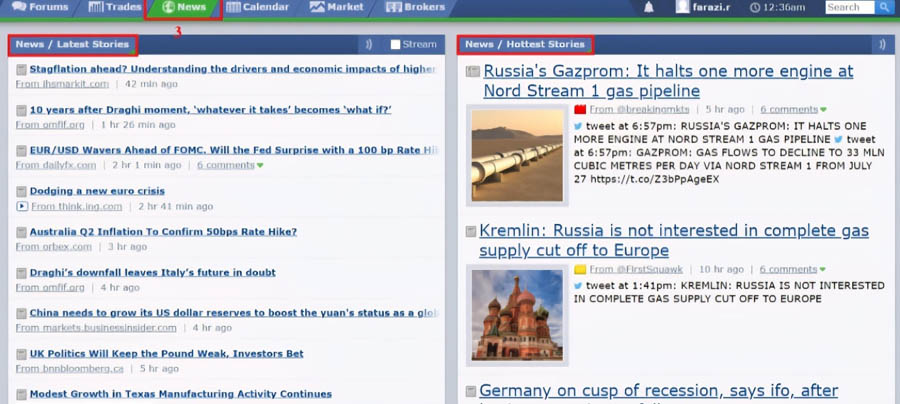Click story icon beside Russia's Gazprom headline
The width and height of the screenshot is (900, 404).
pos(472,71)
